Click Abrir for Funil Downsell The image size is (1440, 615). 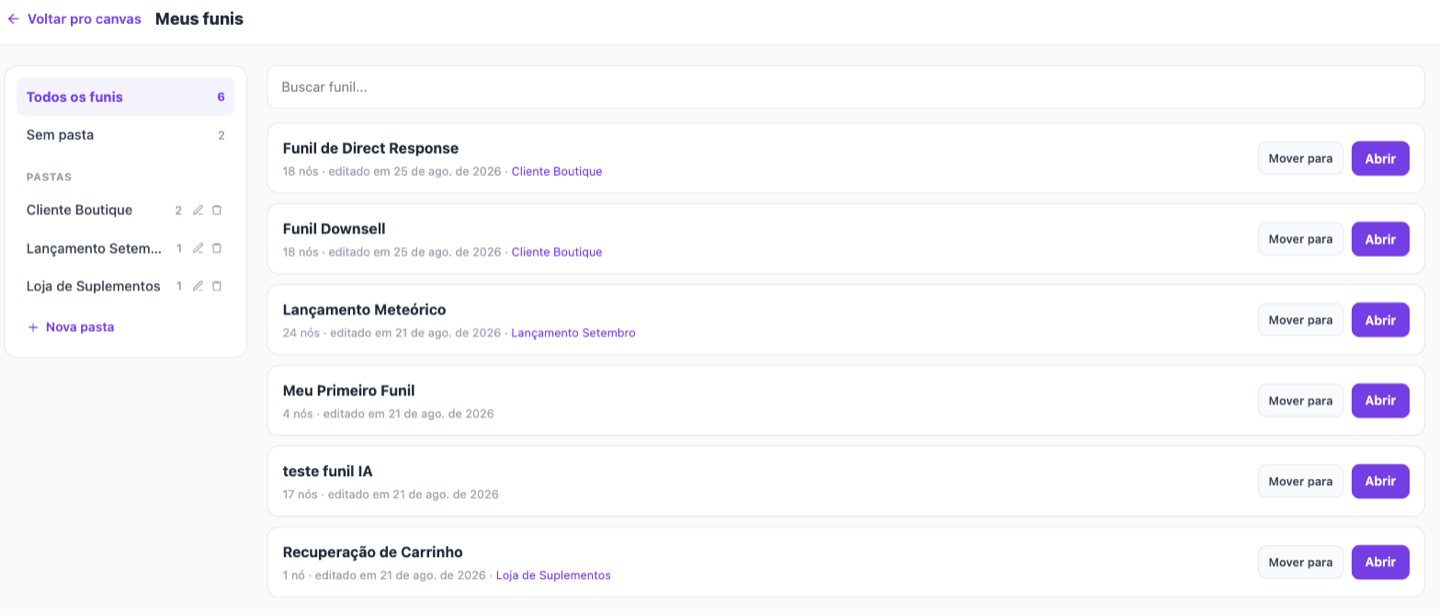1380,239
